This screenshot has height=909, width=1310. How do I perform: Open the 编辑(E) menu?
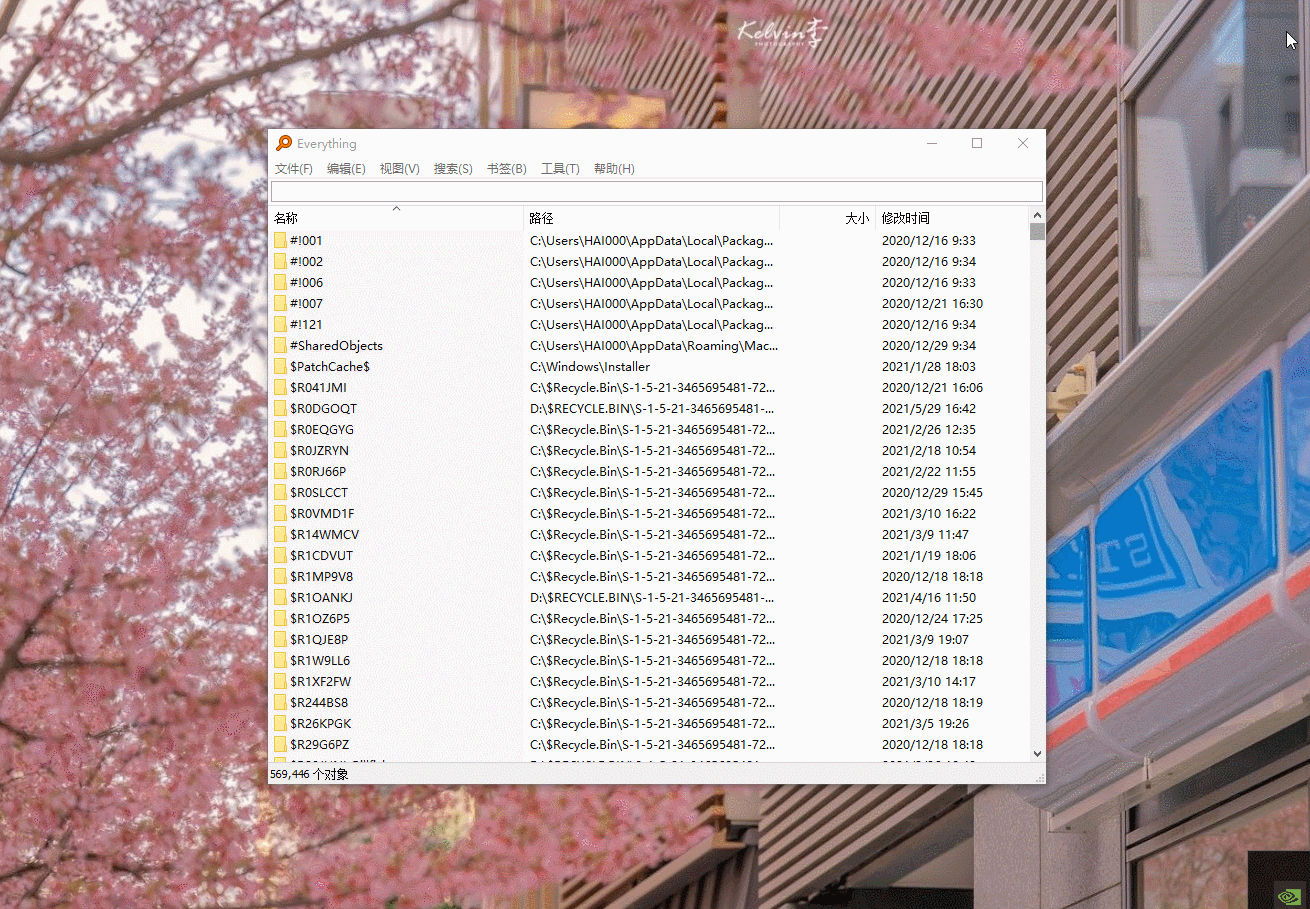point(346,169)
